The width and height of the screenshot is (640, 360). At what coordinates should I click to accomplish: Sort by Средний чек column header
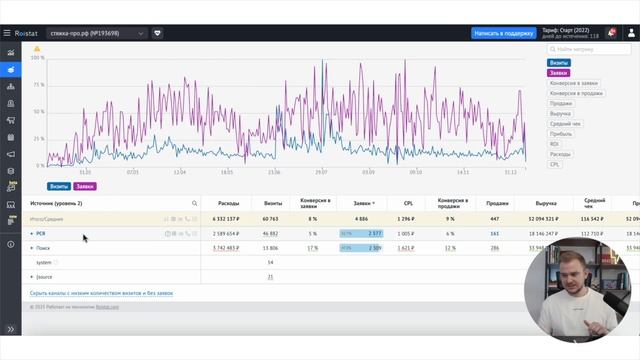[x=594, y=203]
